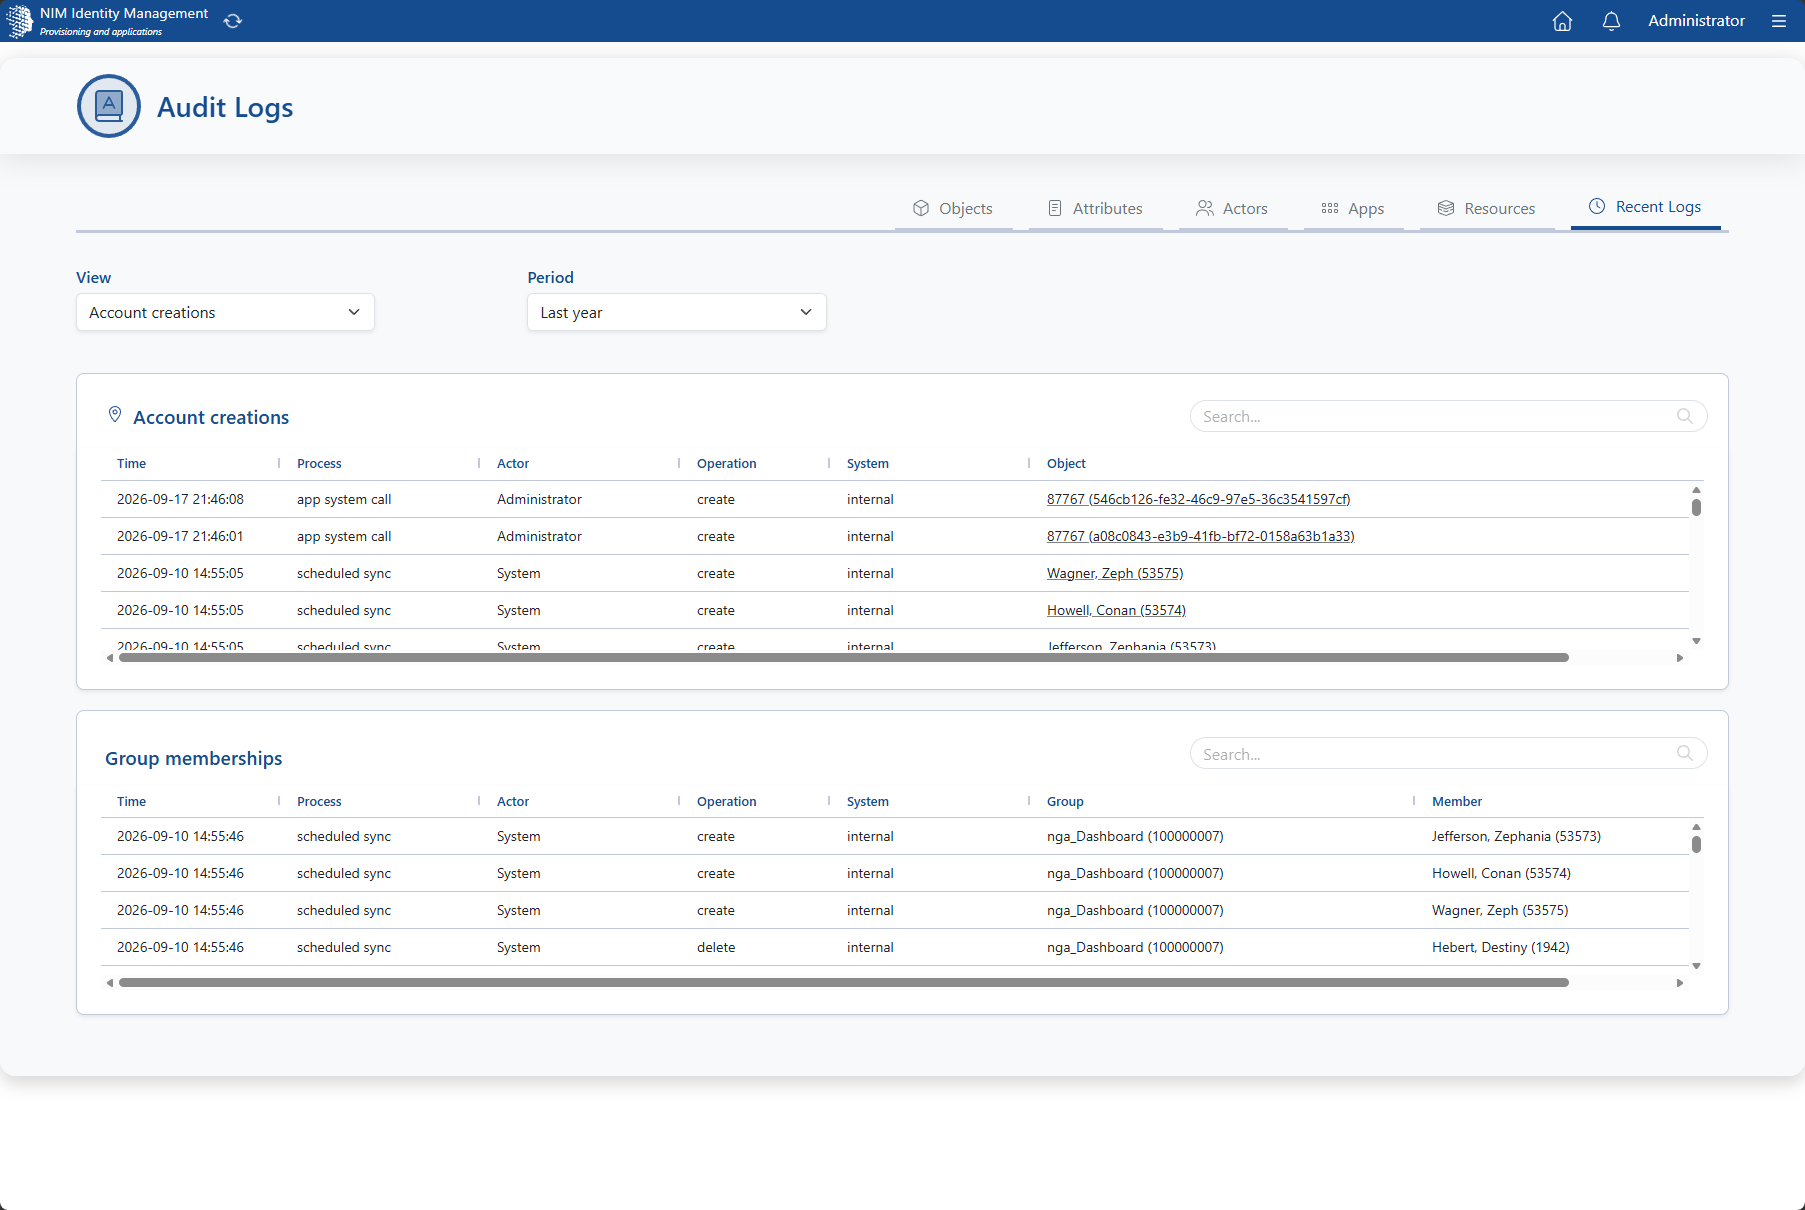1805x1210 pixels.
Task: Click Account creations horizontal scrollbar
Action: click(844, 658)
